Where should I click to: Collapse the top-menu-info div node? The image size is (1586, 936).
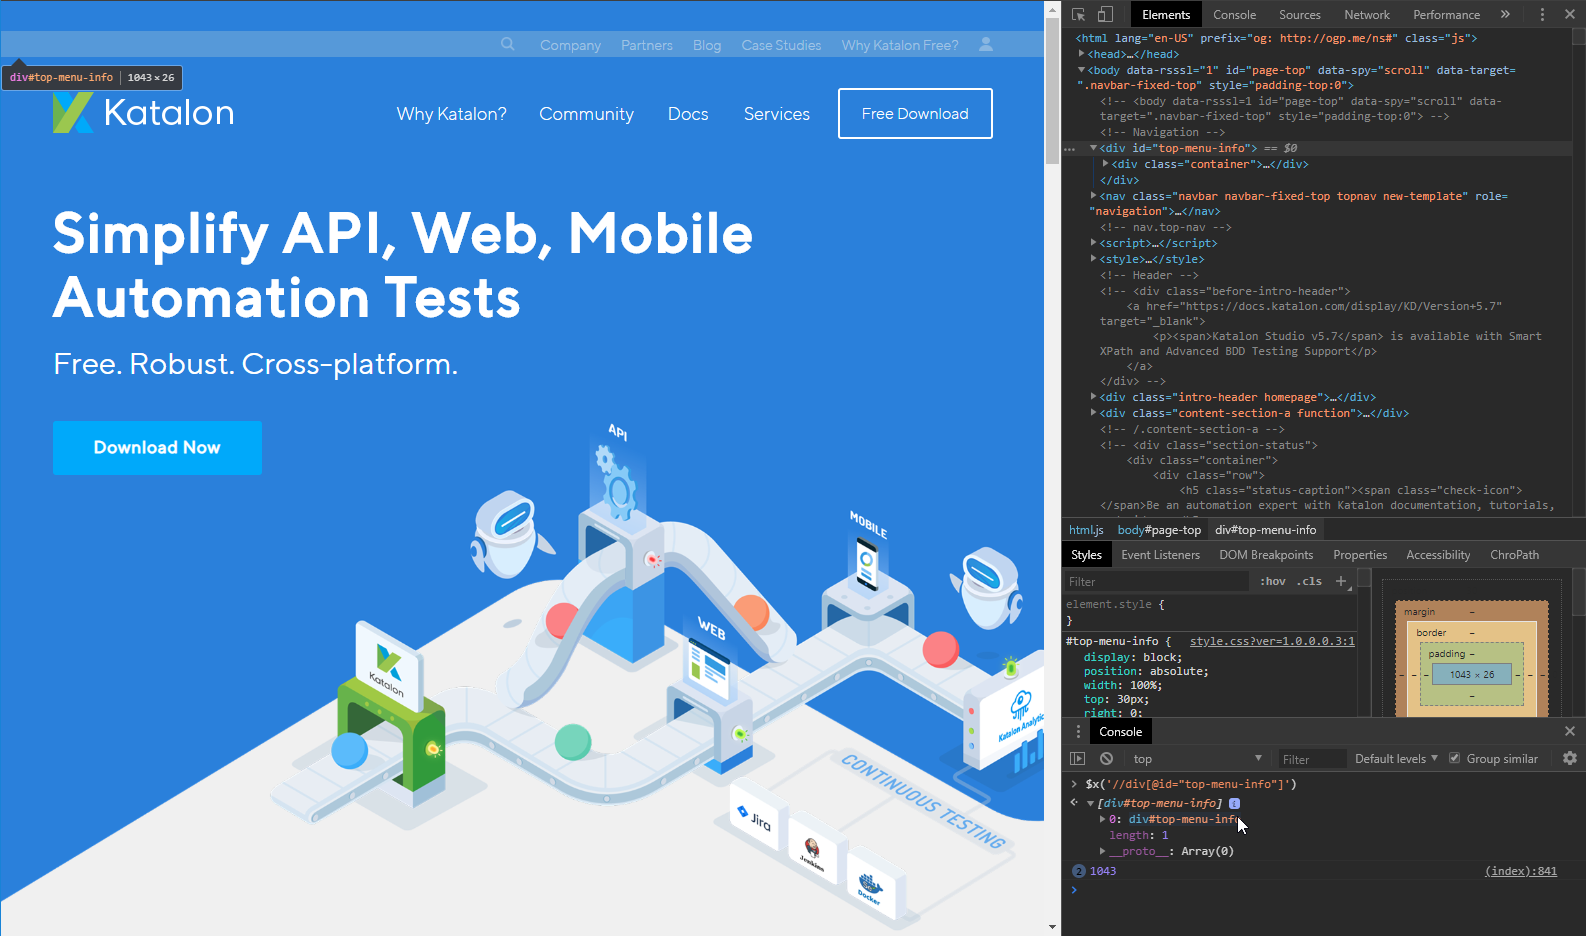(1093, 148)
